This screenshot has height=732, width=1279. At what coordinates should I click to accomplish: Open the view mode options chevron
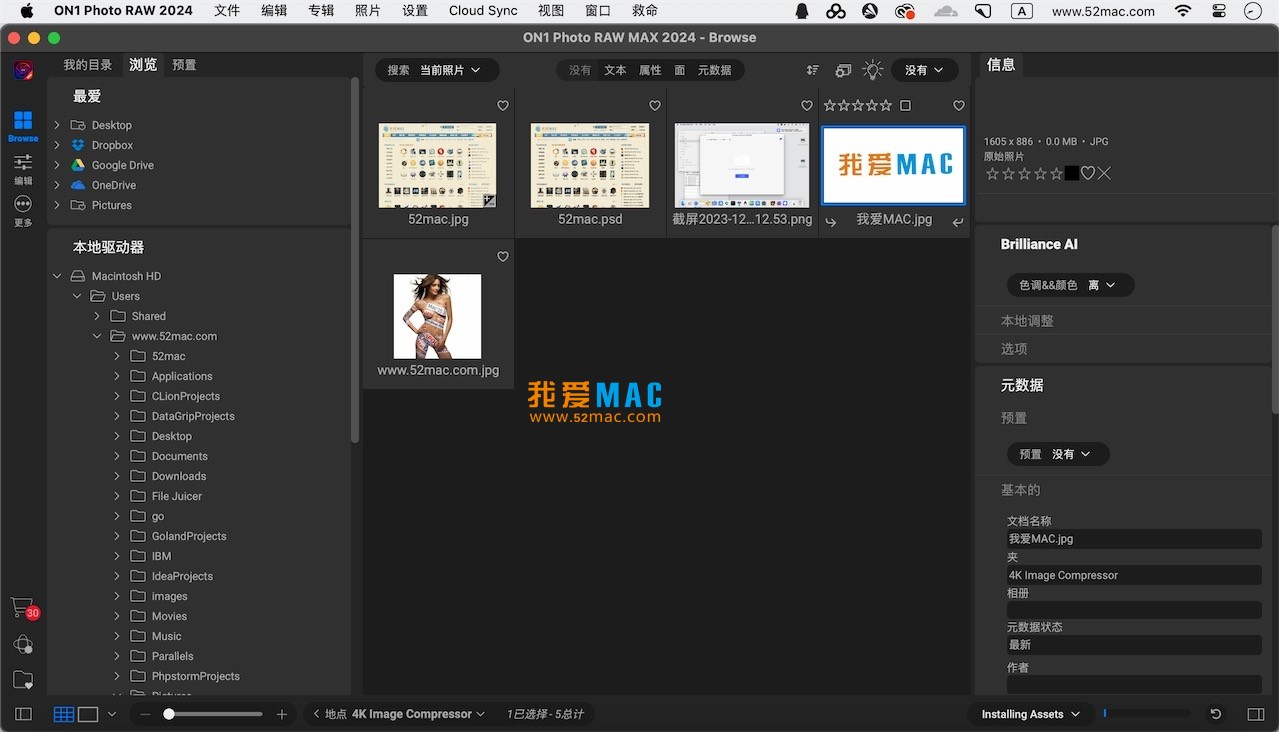pos(112,714)
